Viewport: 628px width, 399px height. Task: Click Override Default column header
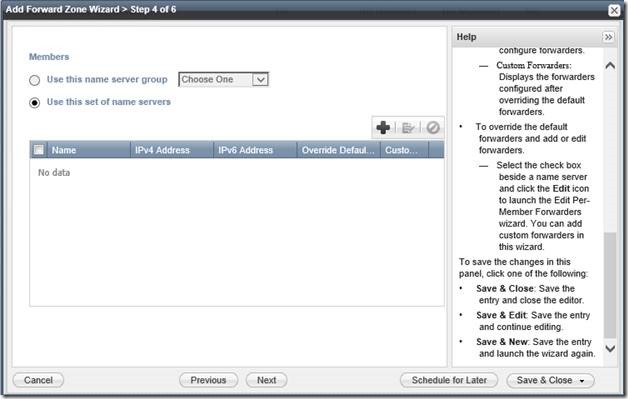point(338,150)
